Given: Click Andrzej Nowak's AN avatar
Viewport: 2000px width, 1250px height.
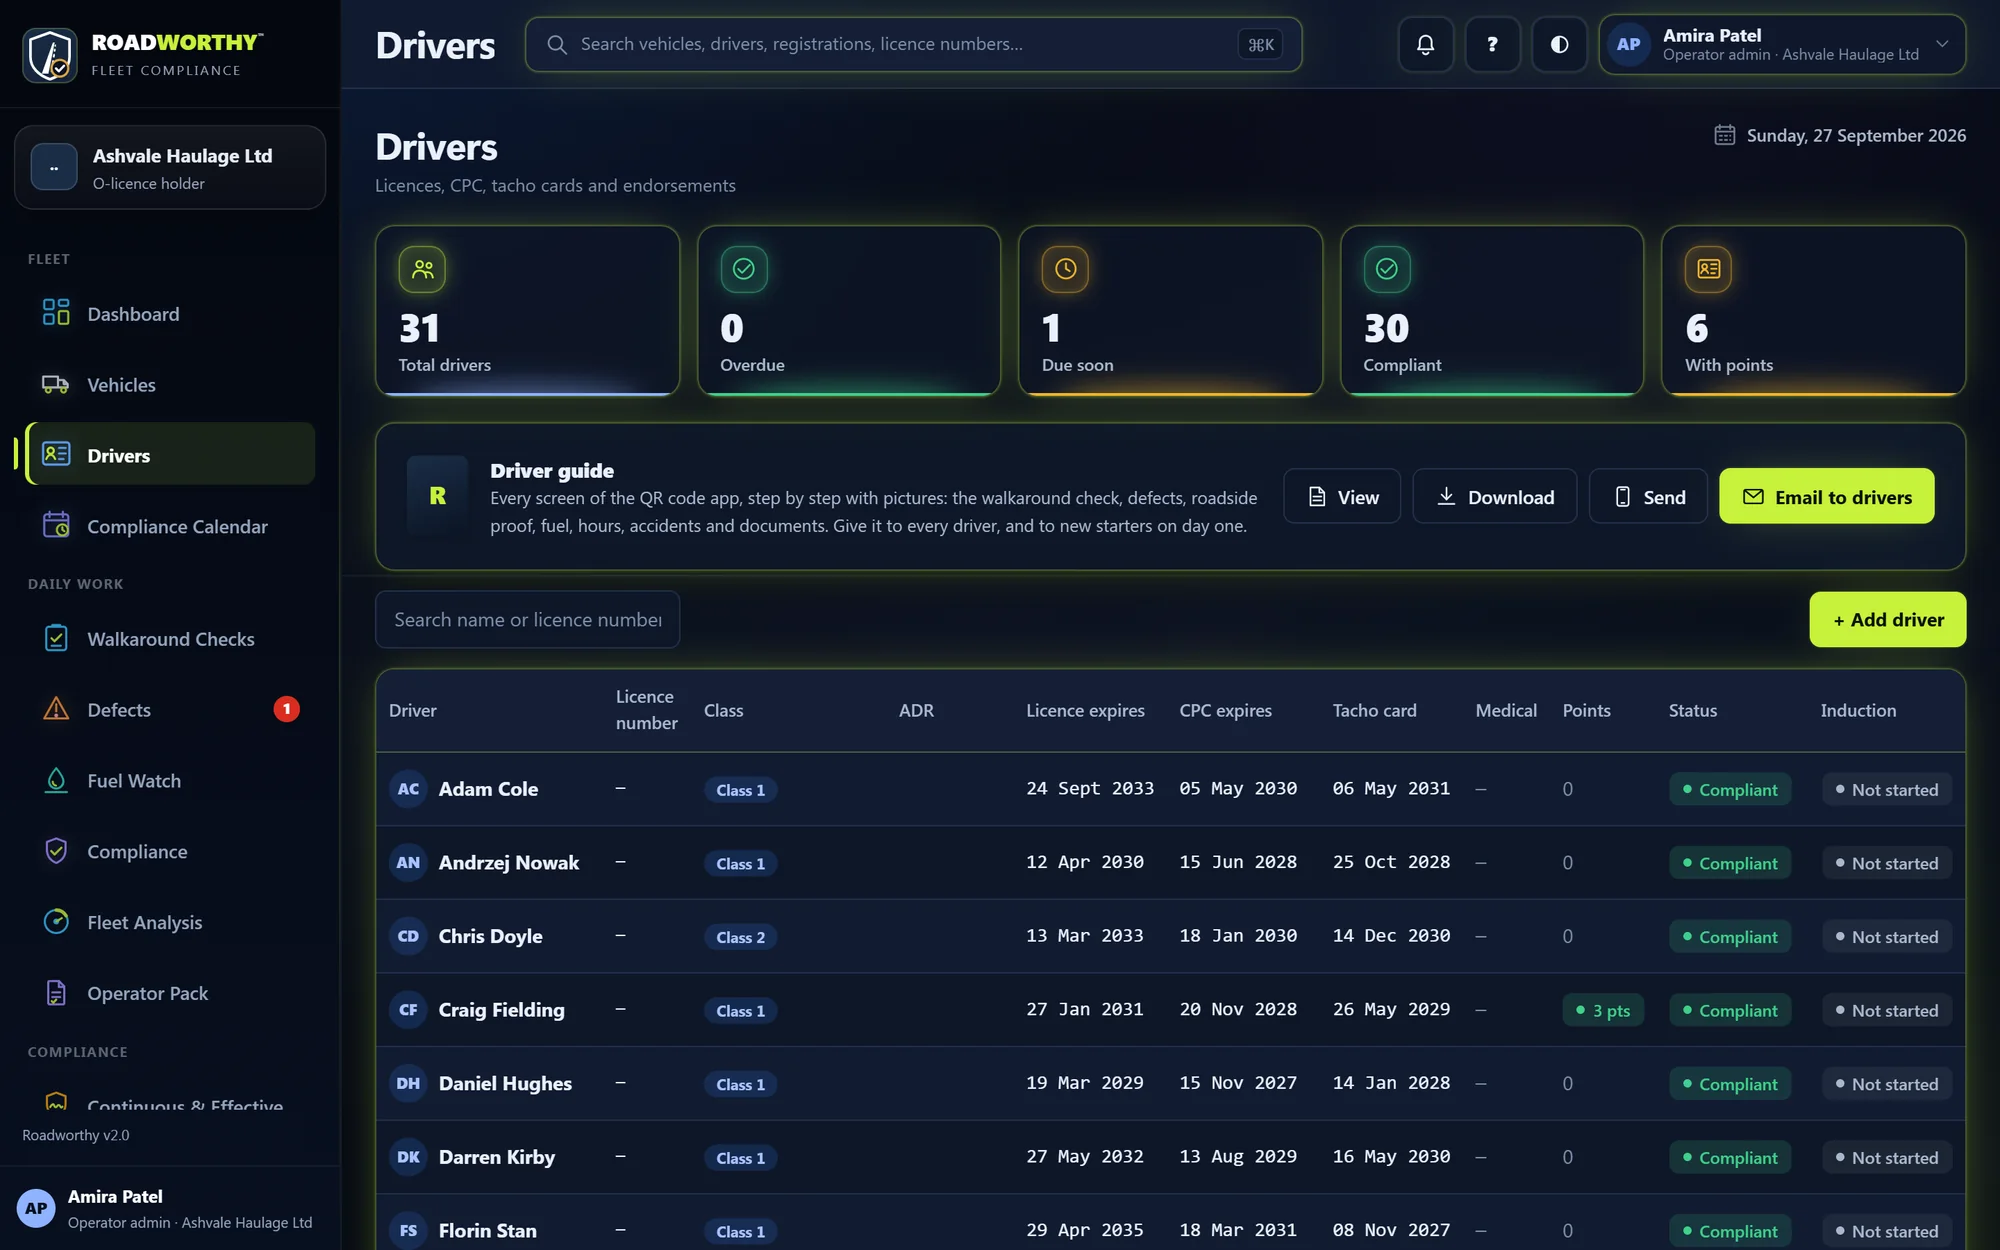Looking at the screenshot, I should click(x=408, y=862).
